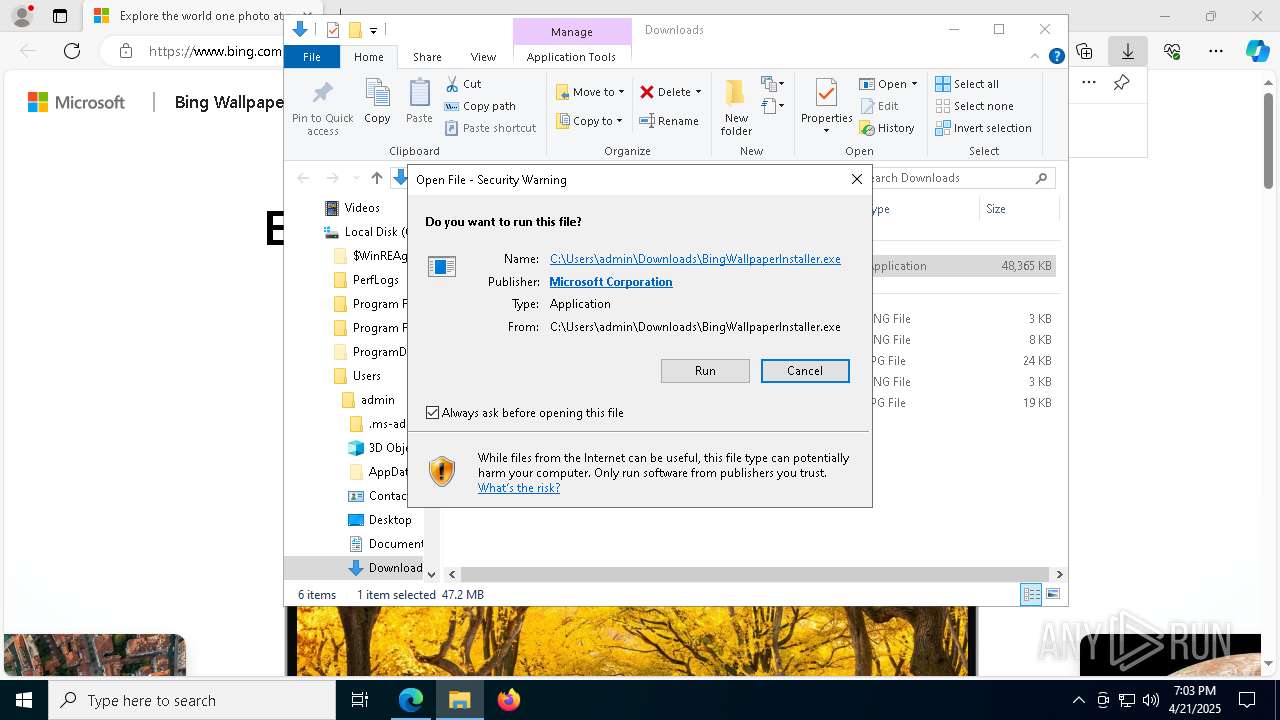Click Rename in Organize group
1280x720 pixels.
669,121
